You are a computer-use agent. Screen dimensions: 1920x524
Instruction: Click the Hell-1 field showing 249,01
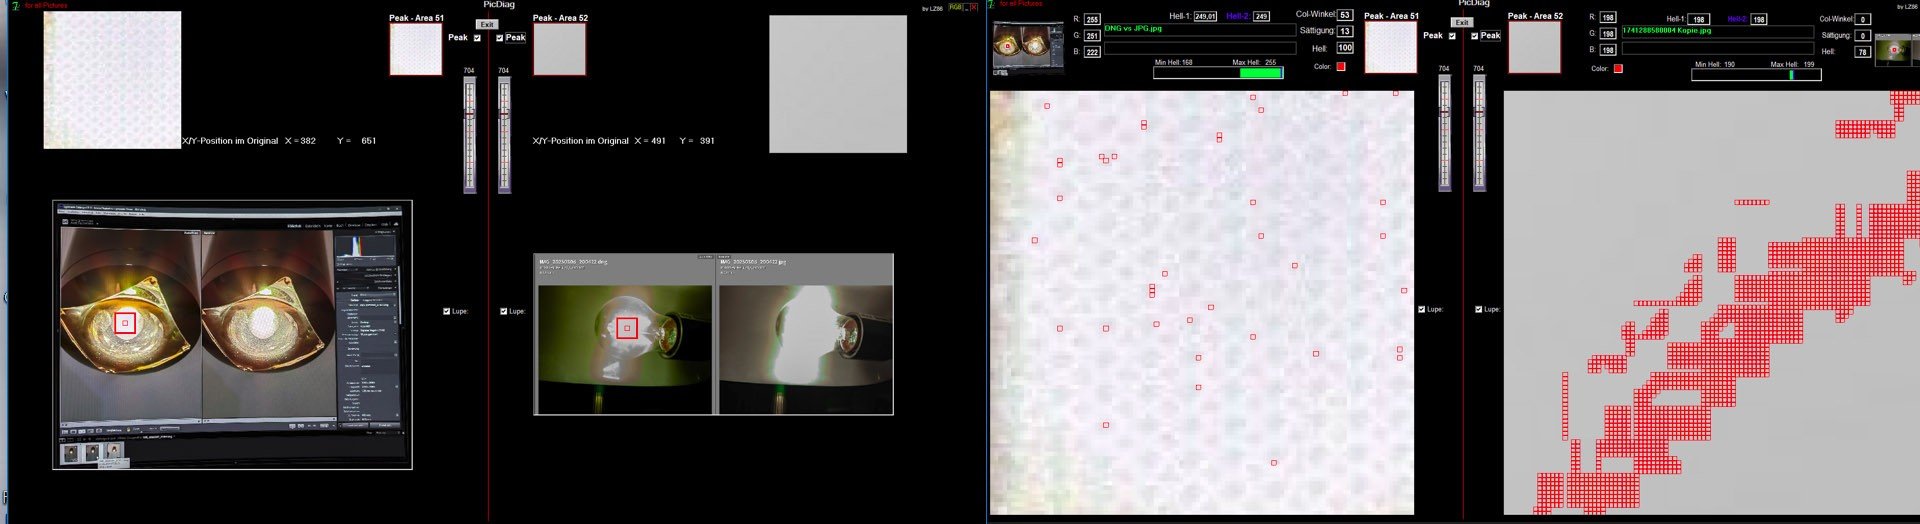click(x=1205, y=17)
